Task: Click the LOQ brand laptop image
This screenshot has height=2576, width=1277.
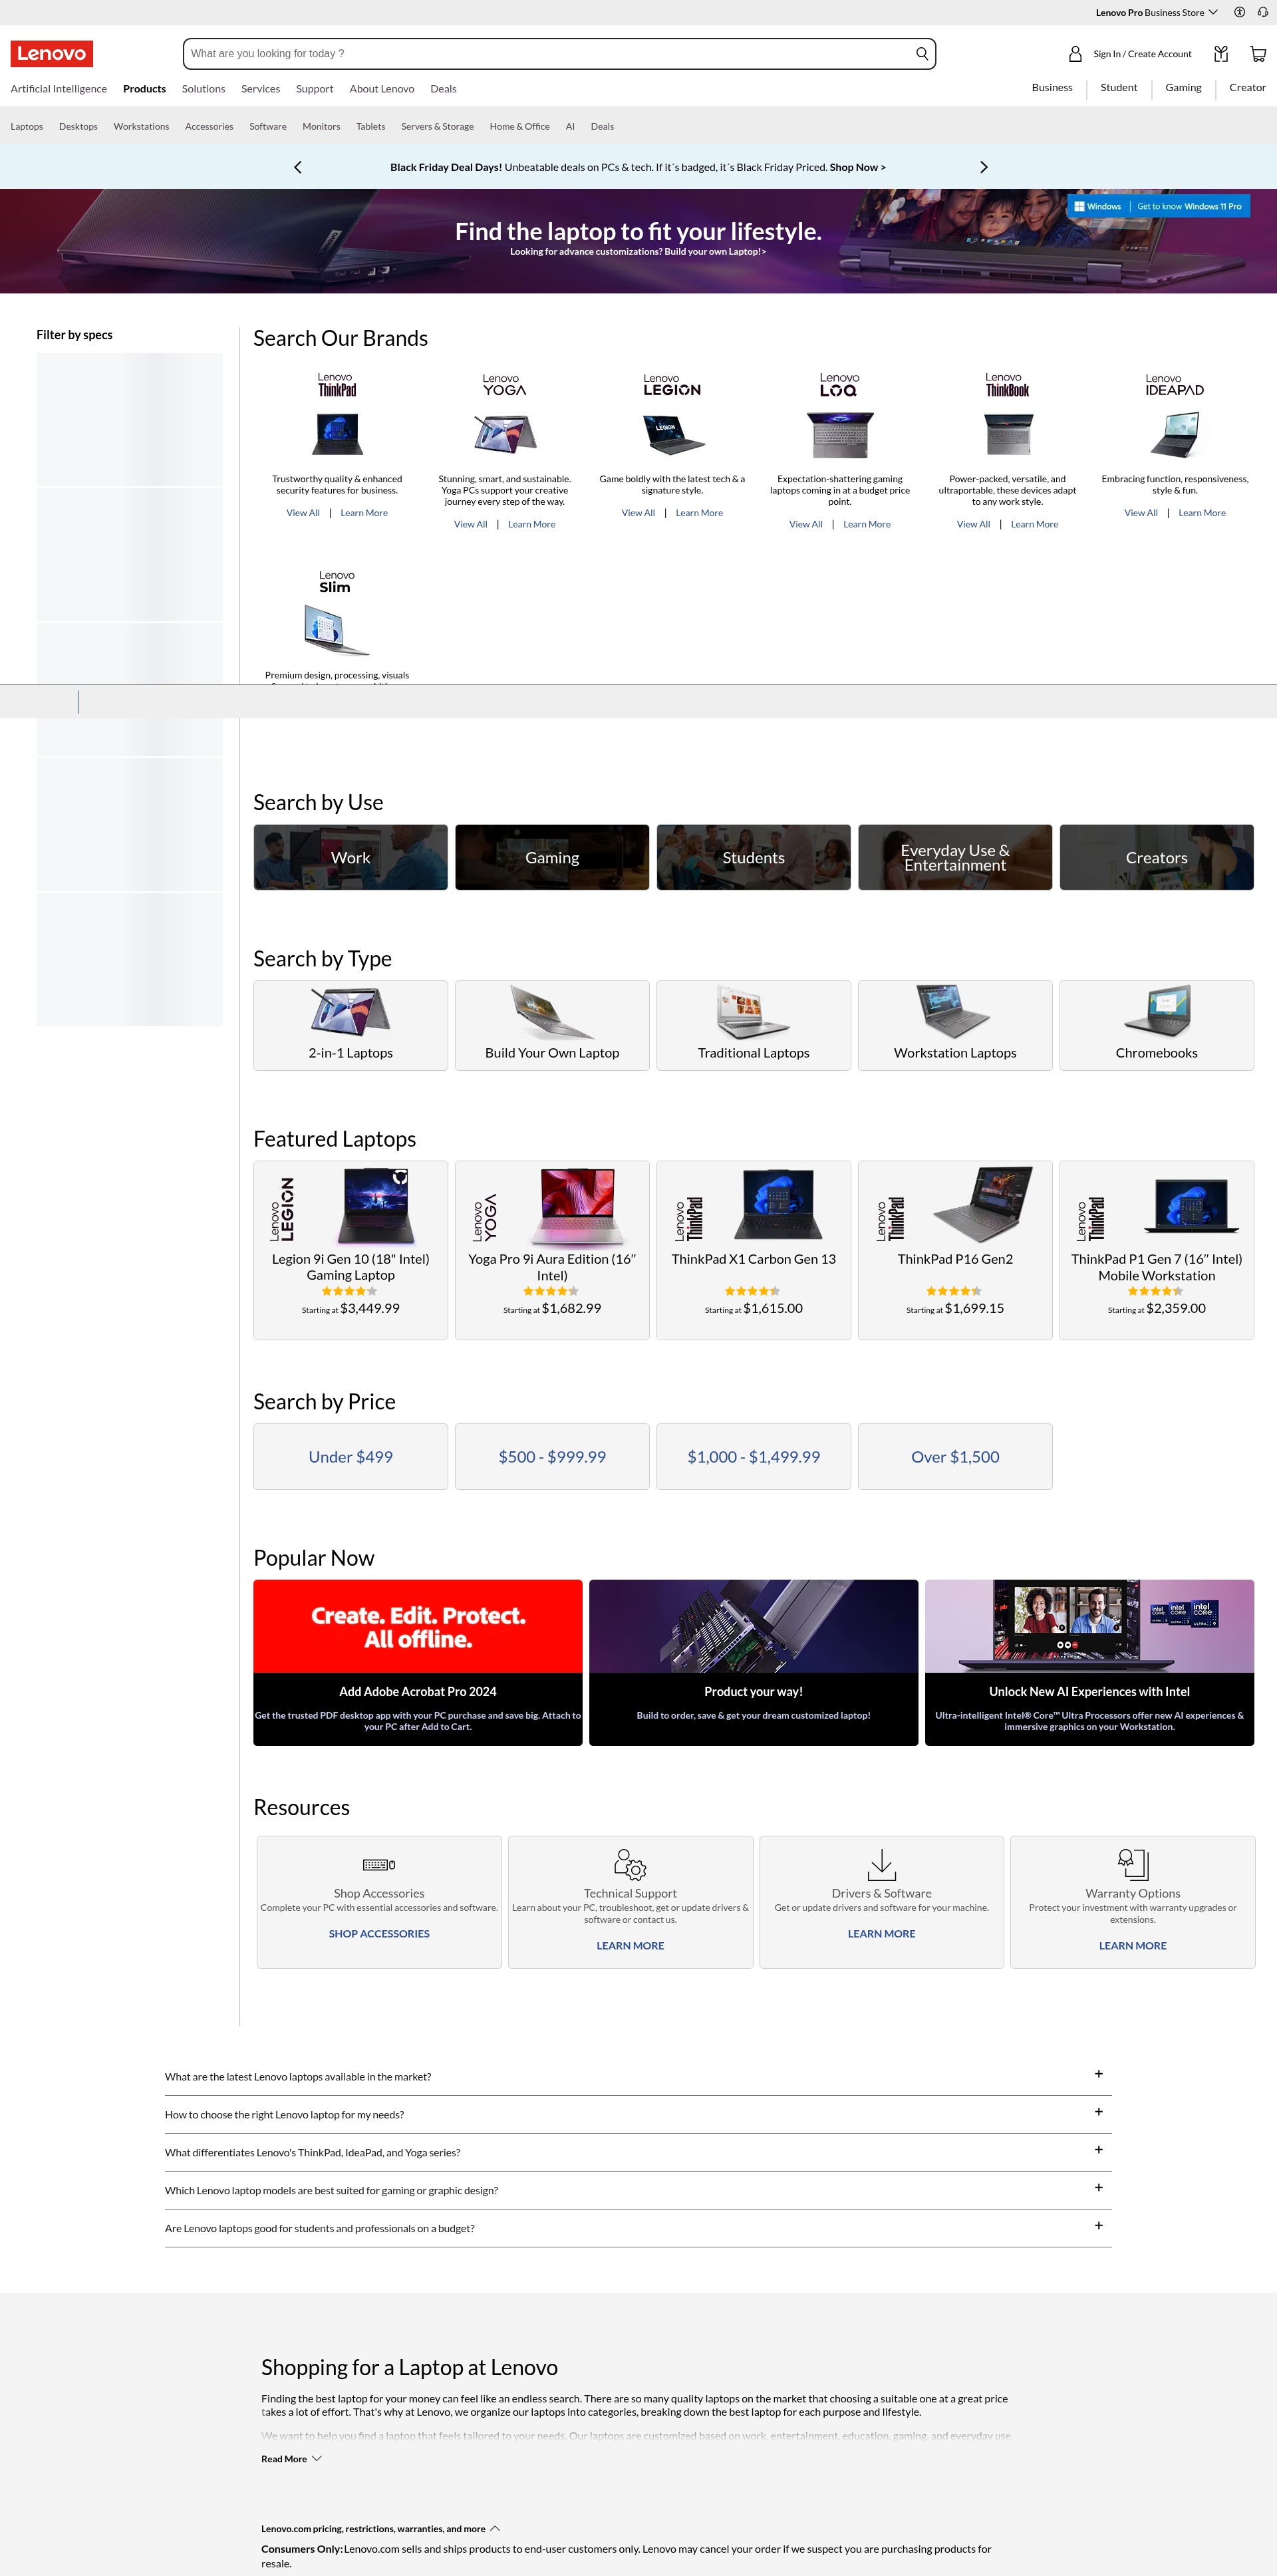Action: 840,435
